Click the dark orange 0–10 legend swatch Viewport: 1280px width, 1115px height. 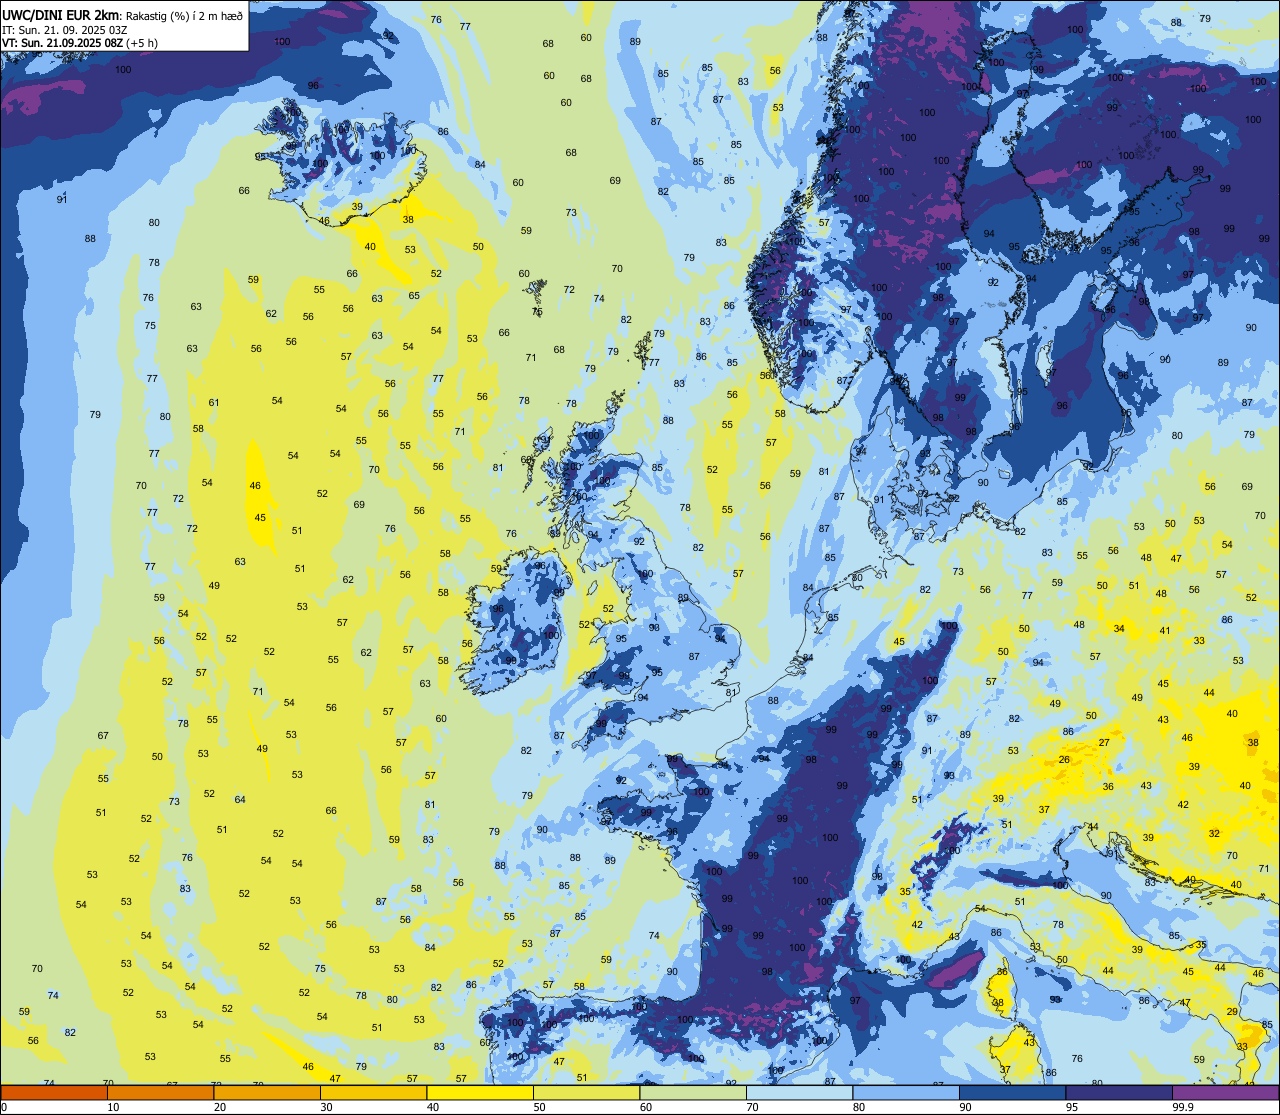point(54,1093)
